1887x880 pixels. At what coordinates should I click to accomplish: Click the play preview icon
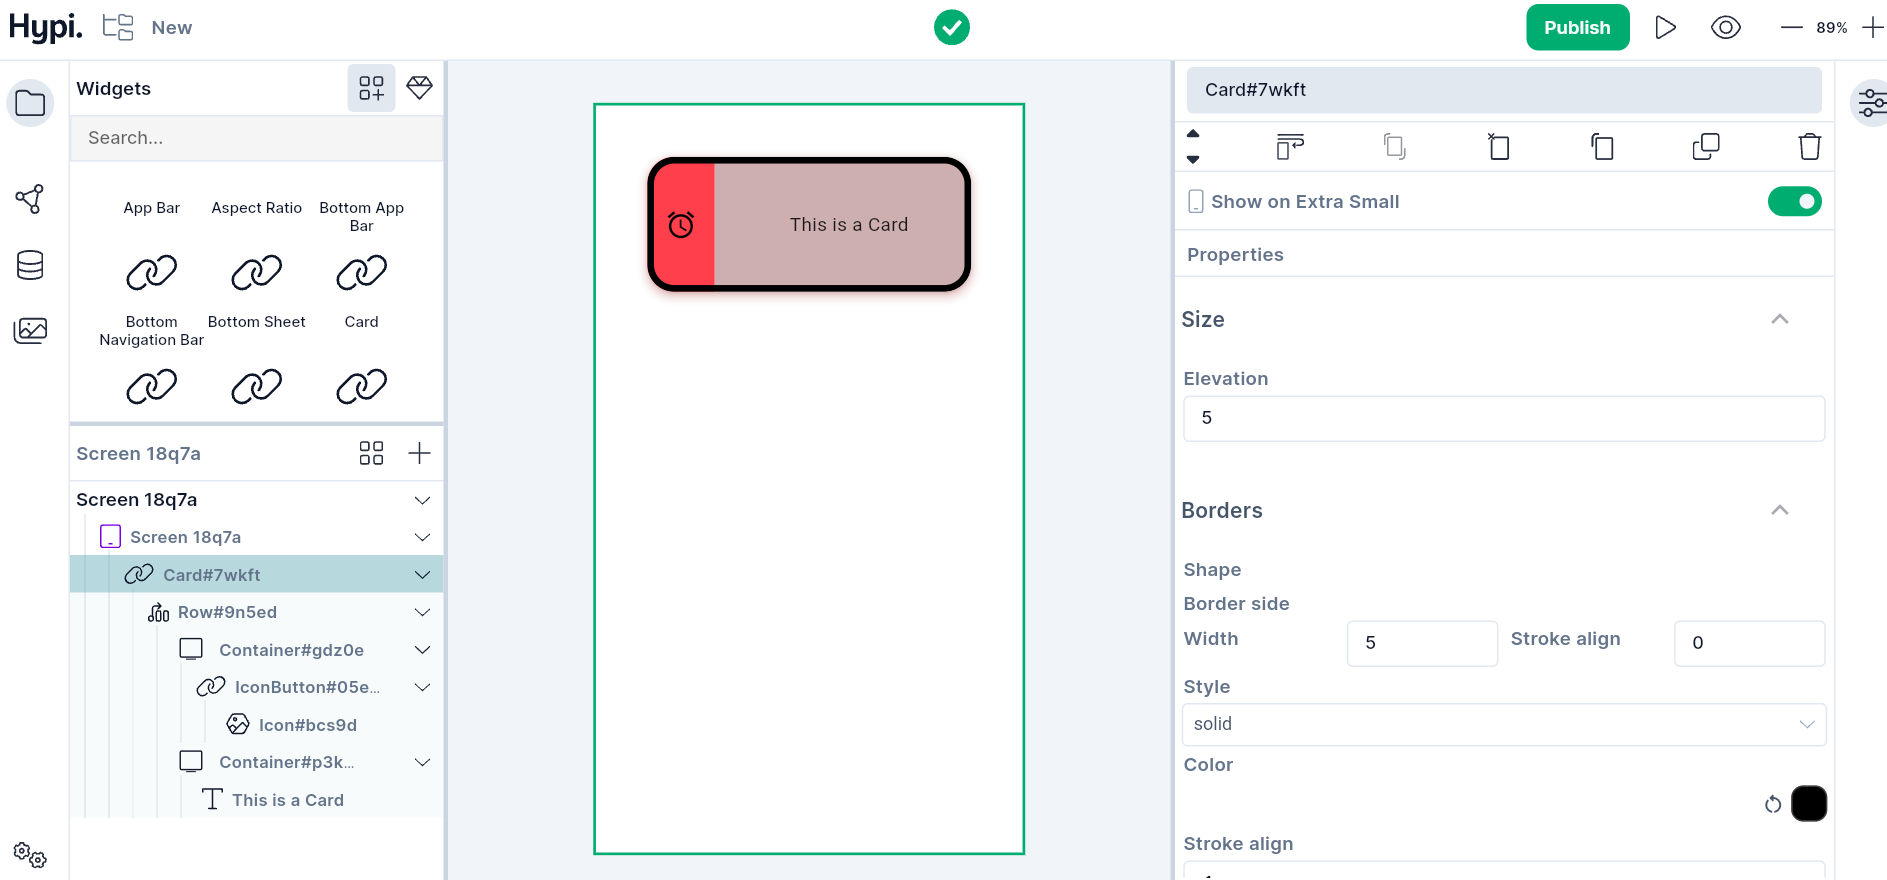(x=1665, y=27)
